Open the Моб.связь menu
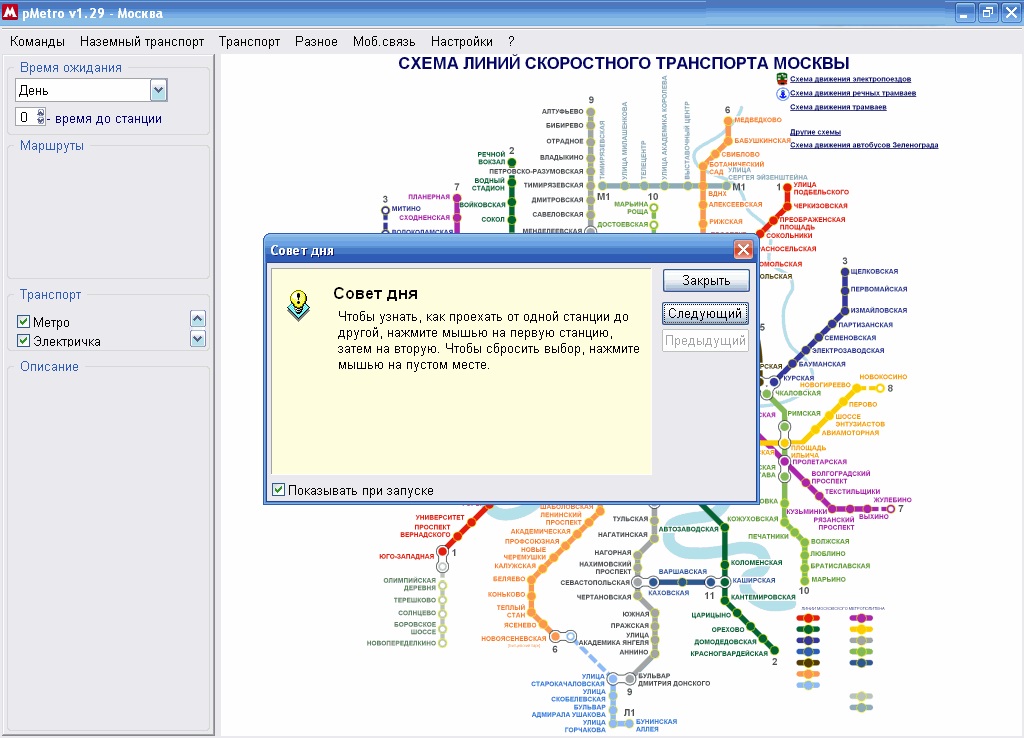This screenshot has width=1024, height=738. (x=384, y=42)
